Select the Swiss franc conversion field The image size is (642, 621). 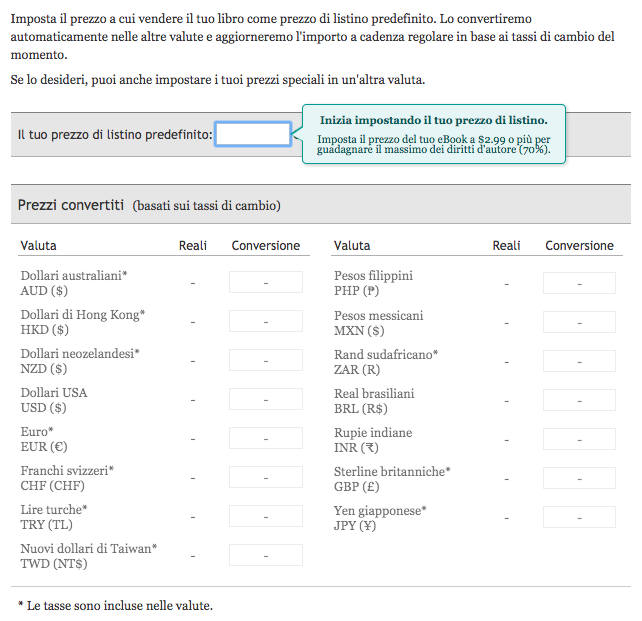click(266, 478)
